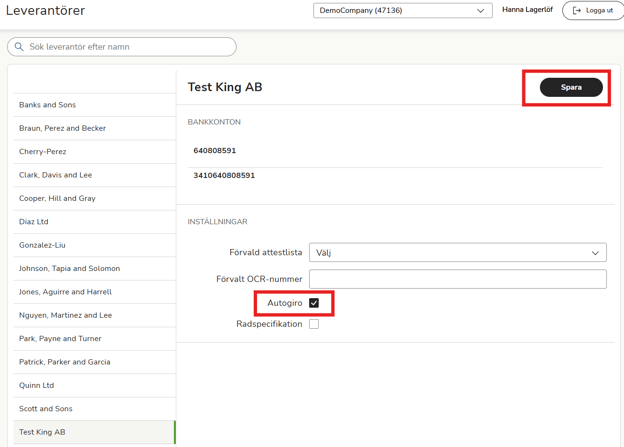Click the search magnifier icon
The height and width of the screenshot is (447, 624).
[x=19, y=47]
